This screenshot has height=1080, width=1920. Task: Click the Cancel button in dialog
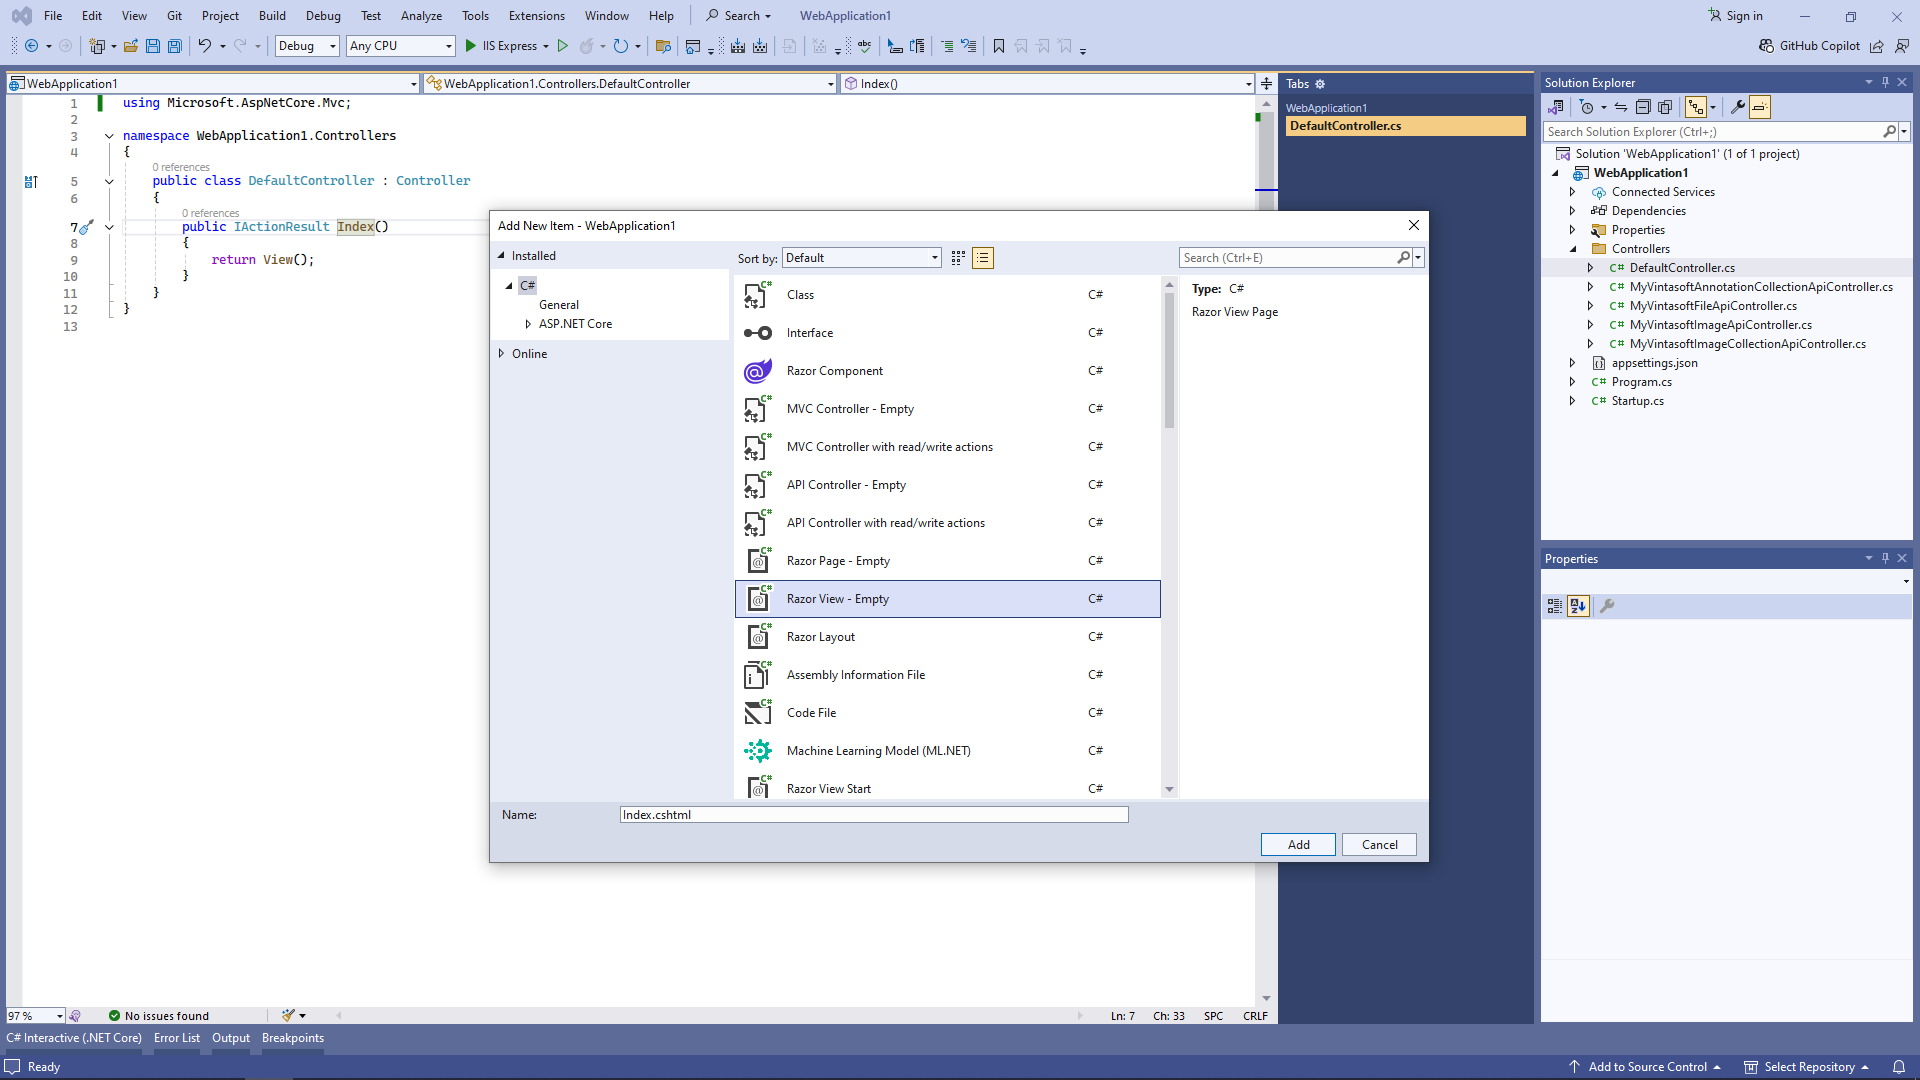1379,845
